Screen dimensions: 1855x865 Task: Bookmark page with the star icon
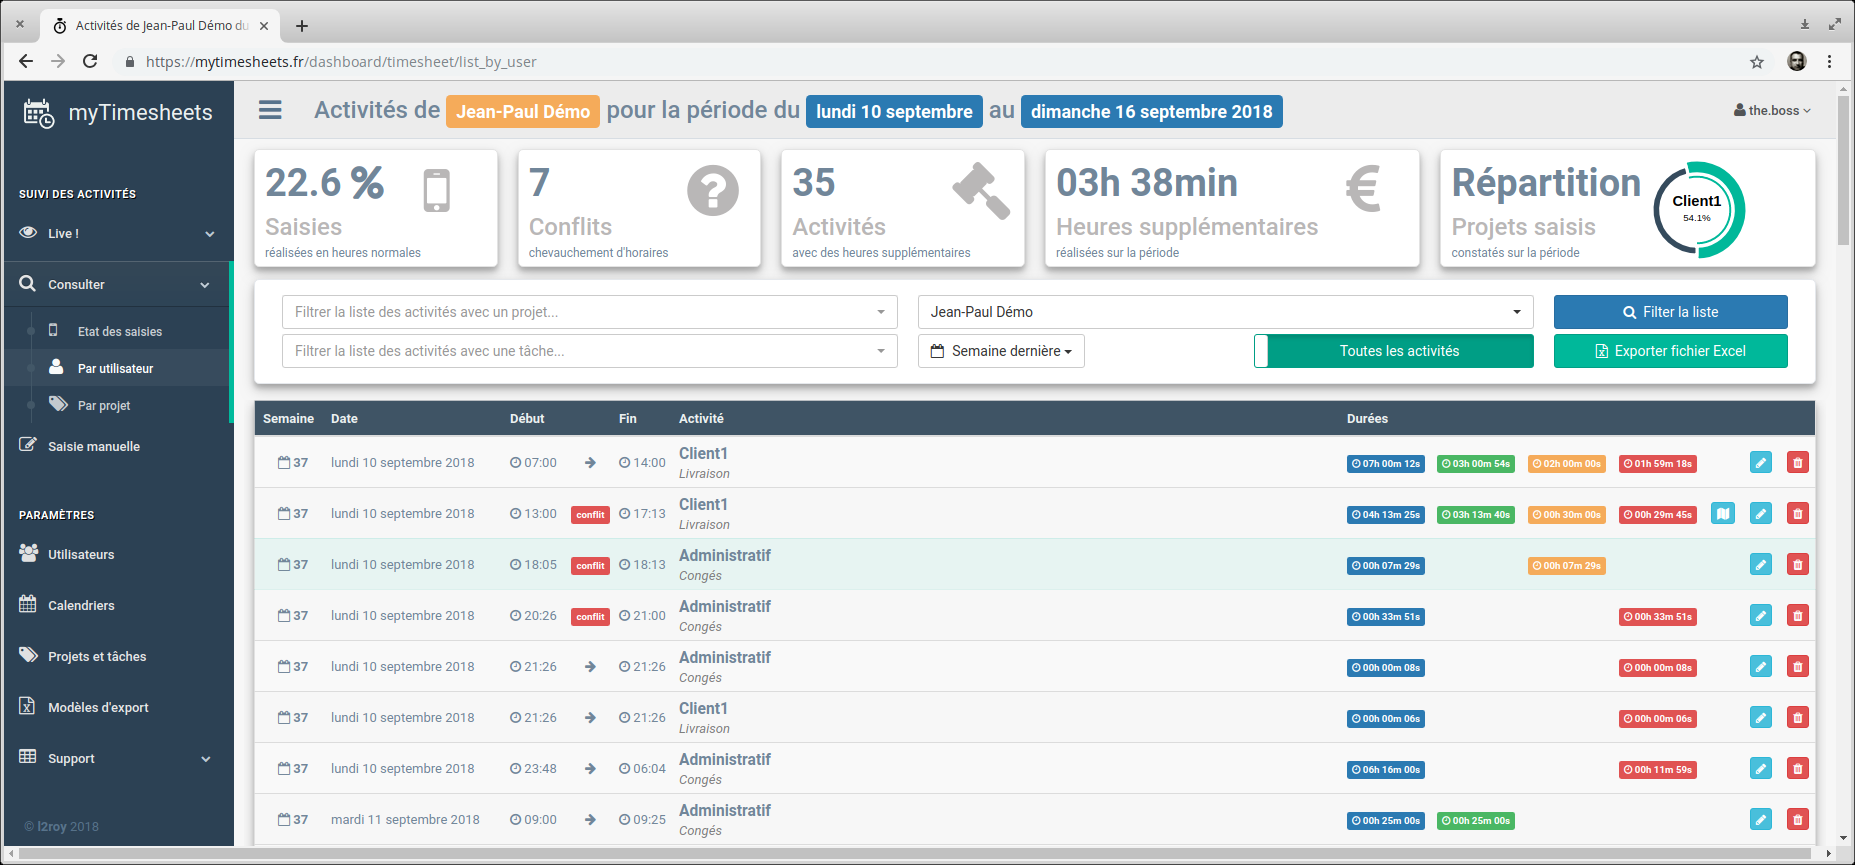(1756, 62)
